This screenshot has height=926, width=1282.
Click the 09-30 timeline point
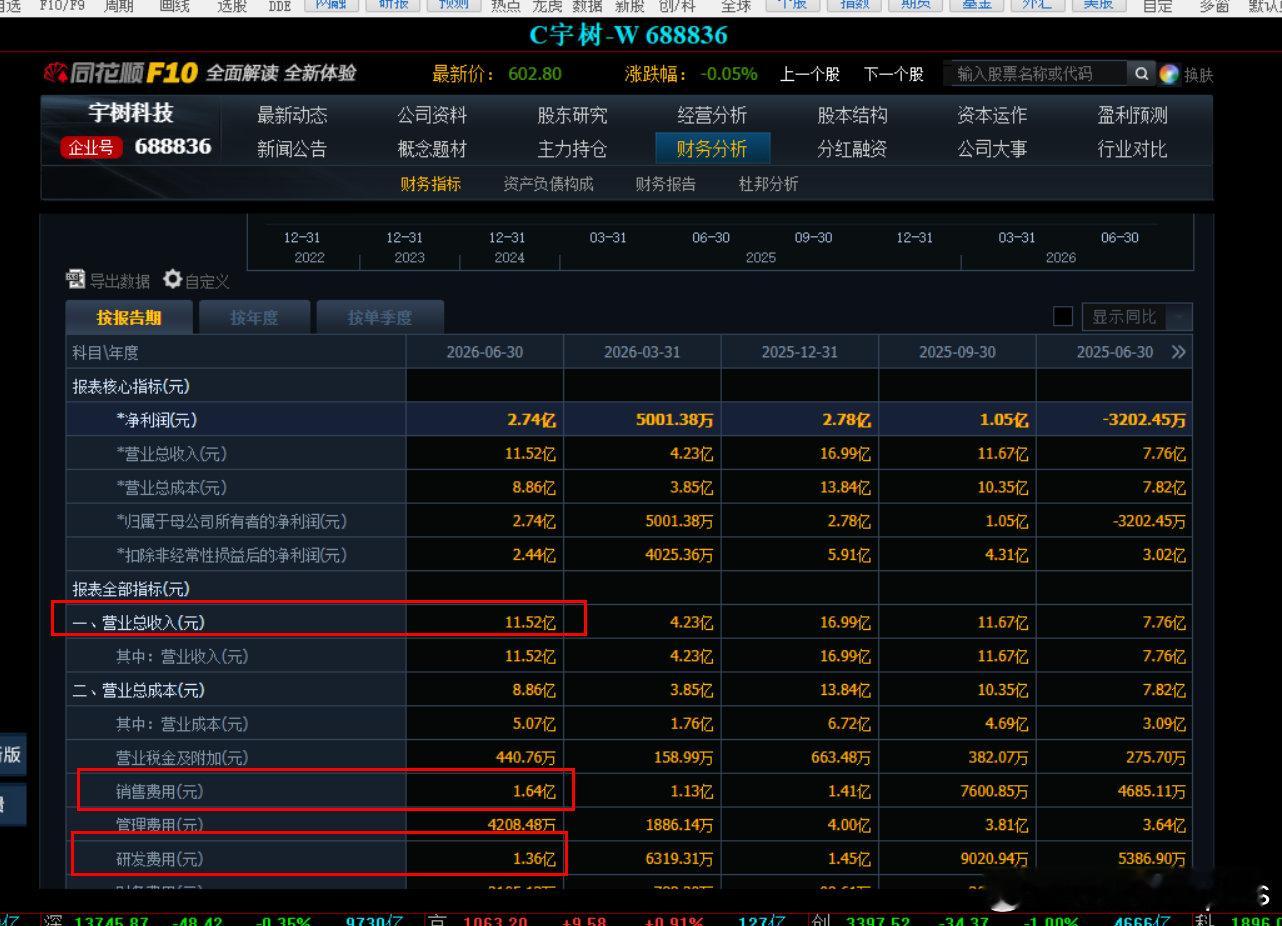point(813,238)
